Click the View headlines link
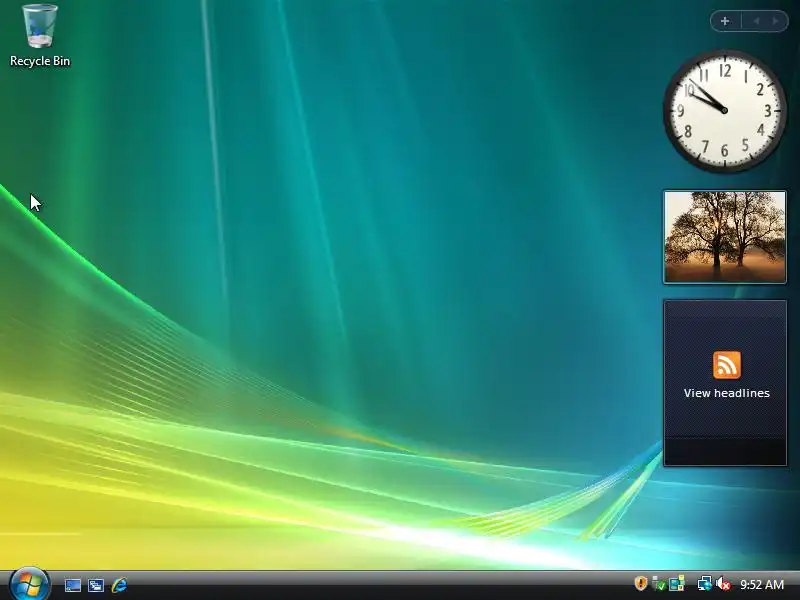This screenshot has height=600, width=800. click(727, 393)
